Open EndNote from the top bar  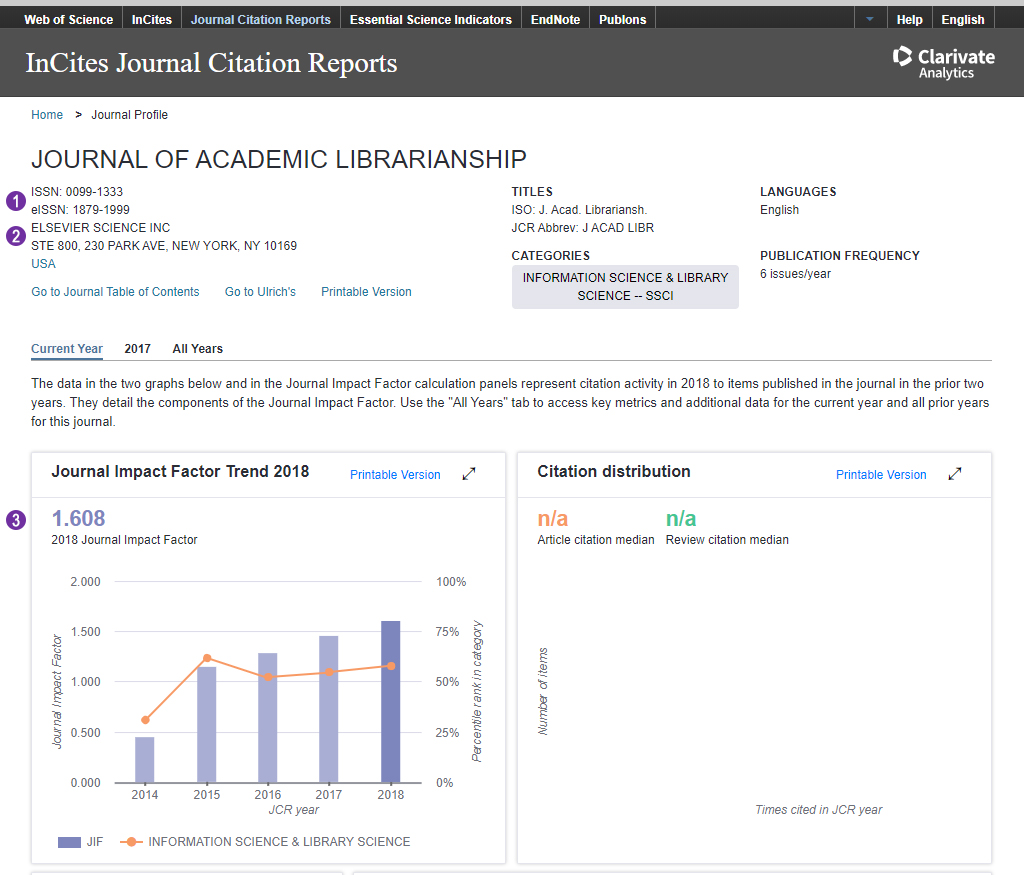pos(555,20)
